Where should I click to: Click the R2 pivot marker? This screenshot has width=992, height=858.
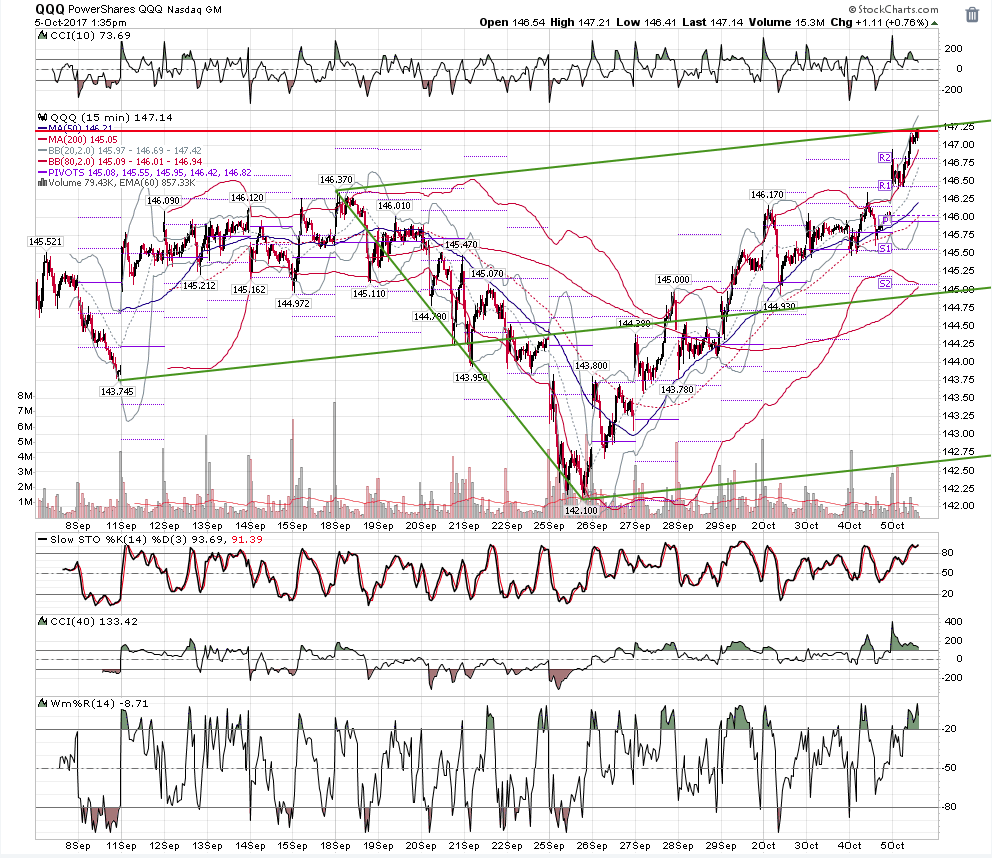[x=884, y=158]
